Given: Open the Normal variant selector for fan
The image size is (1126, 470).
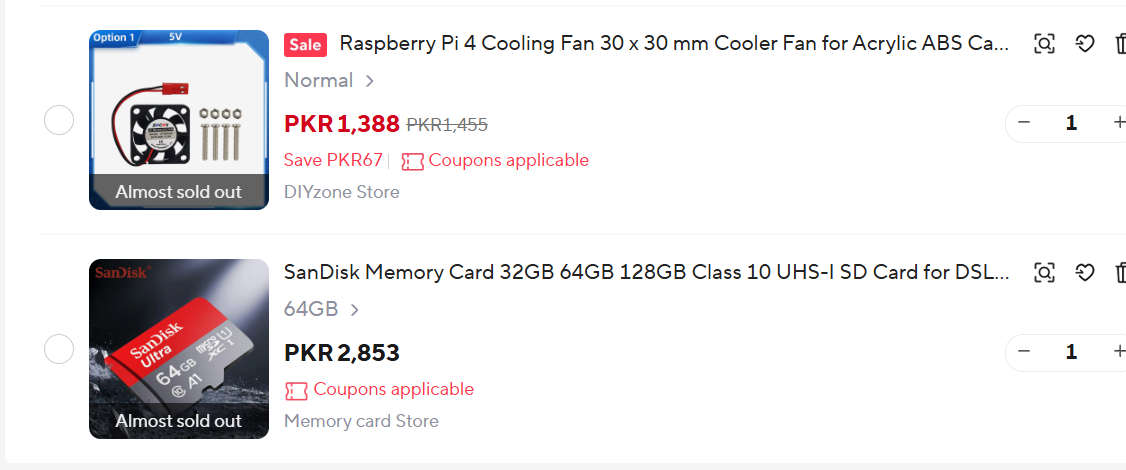Looking at the screenshot, I should (329, 81).
